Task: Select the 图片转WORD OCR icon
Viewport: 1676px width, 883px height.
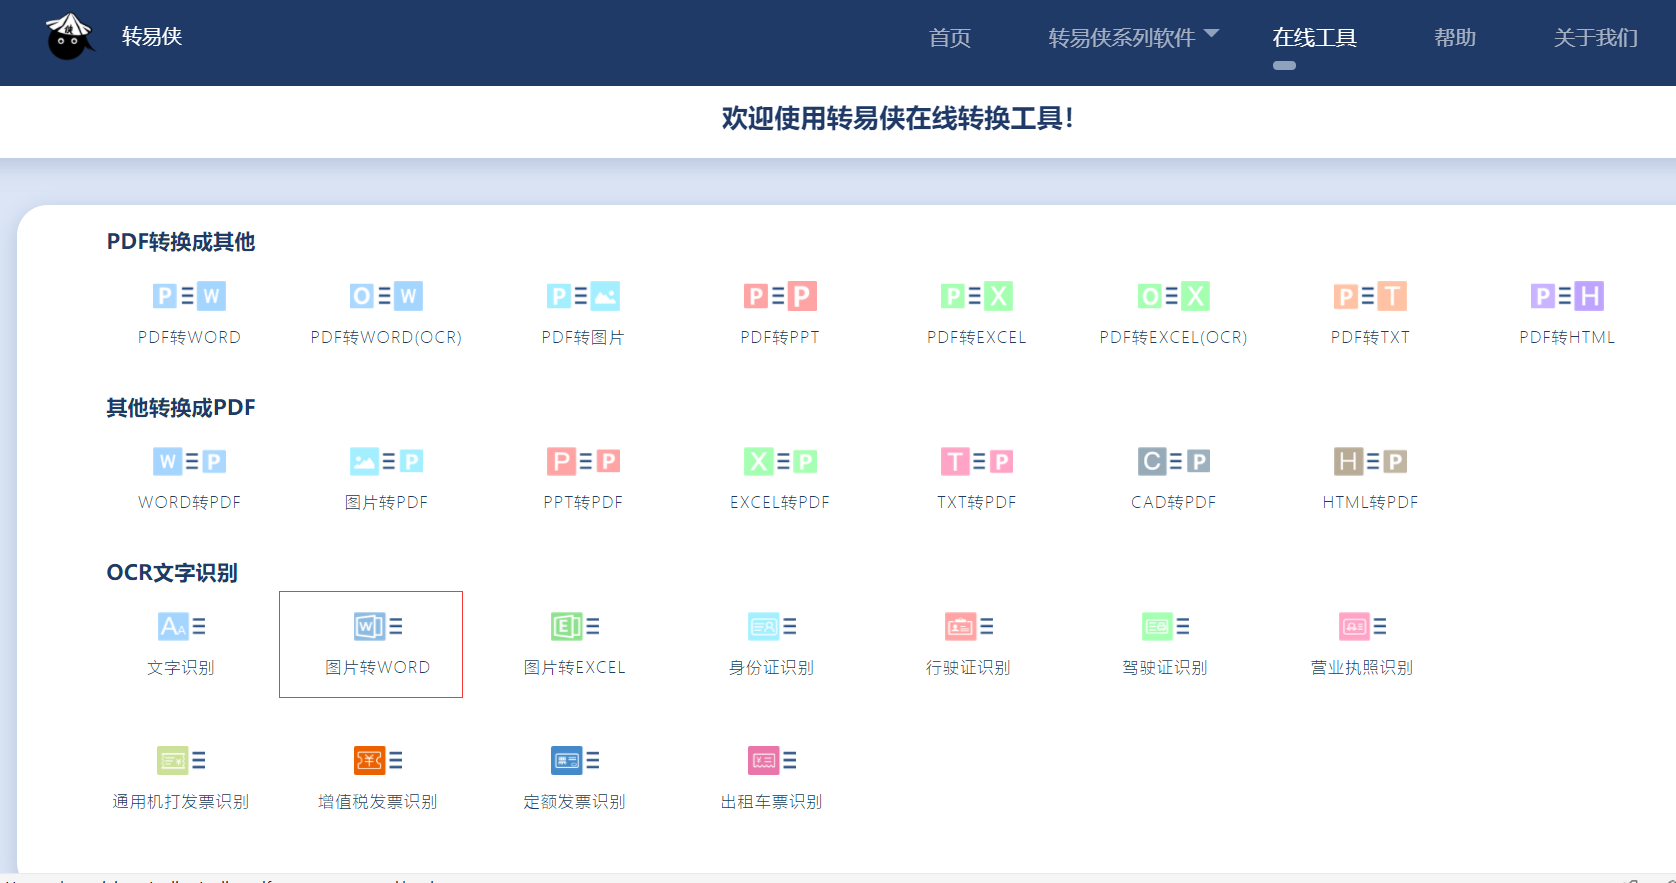Action: click(378, 626)
